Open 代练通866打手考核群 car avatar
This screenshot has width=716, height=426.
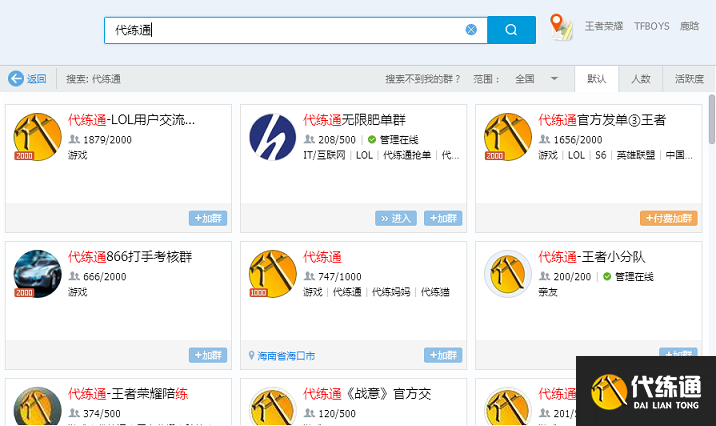38,273
